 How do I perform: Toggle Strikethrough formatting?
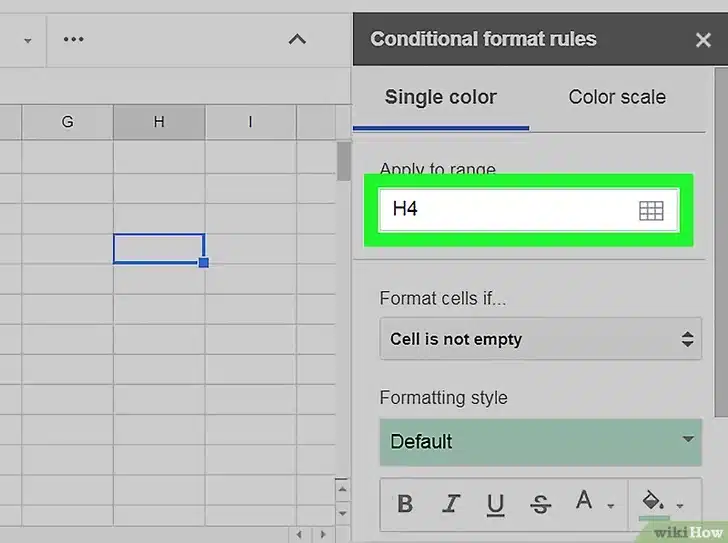tap(541, 504)
